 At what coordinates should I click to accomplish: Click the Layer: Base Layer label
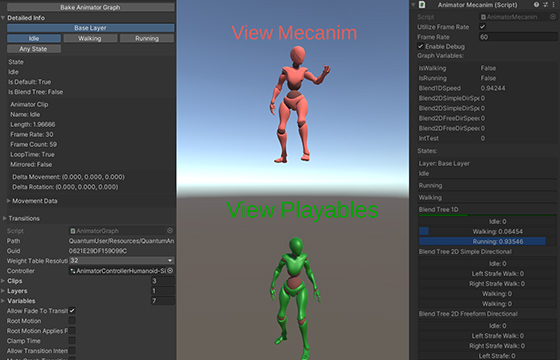point(444,164)
